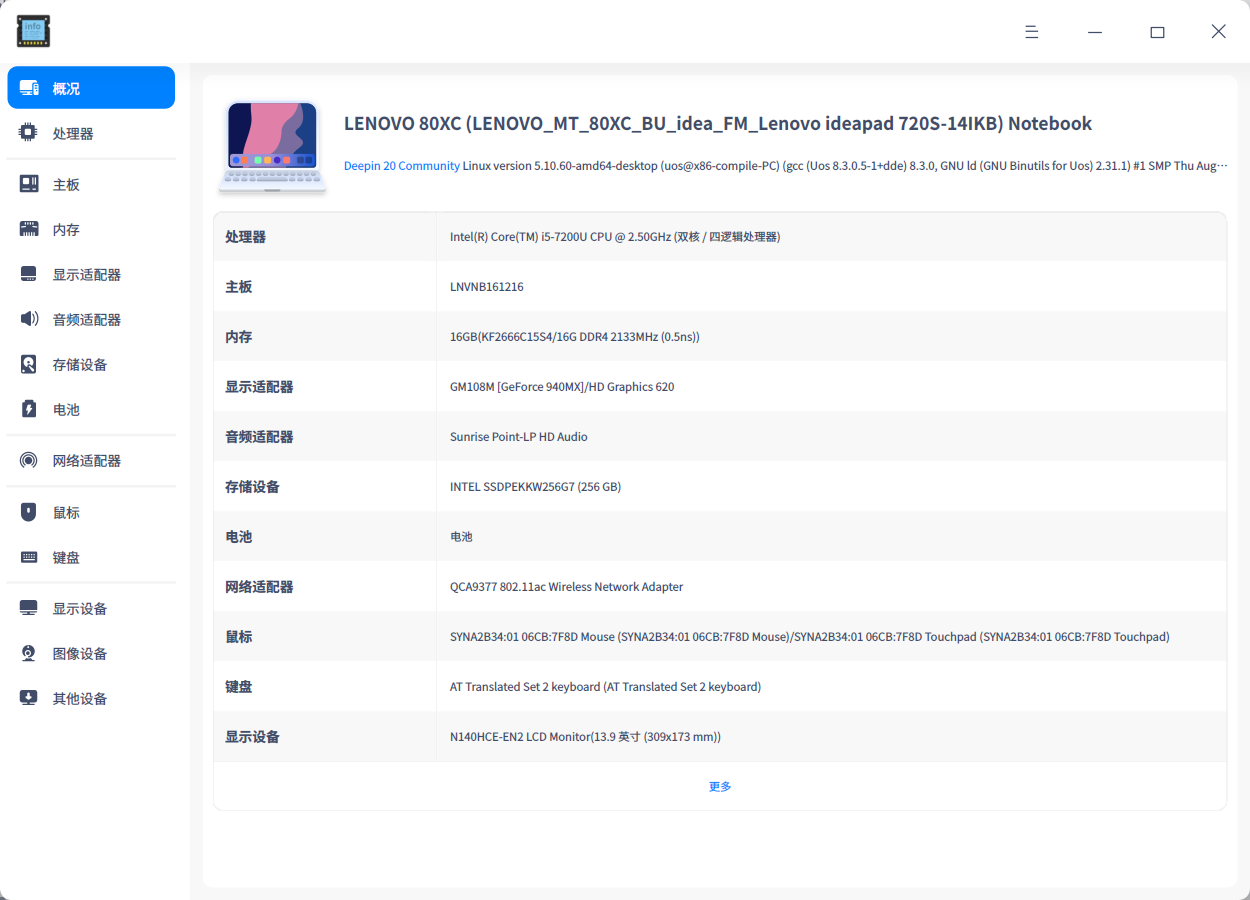Click the 音频适配器 speaker icon
The image size is (1250, 900).
click(x=29, y=319)
